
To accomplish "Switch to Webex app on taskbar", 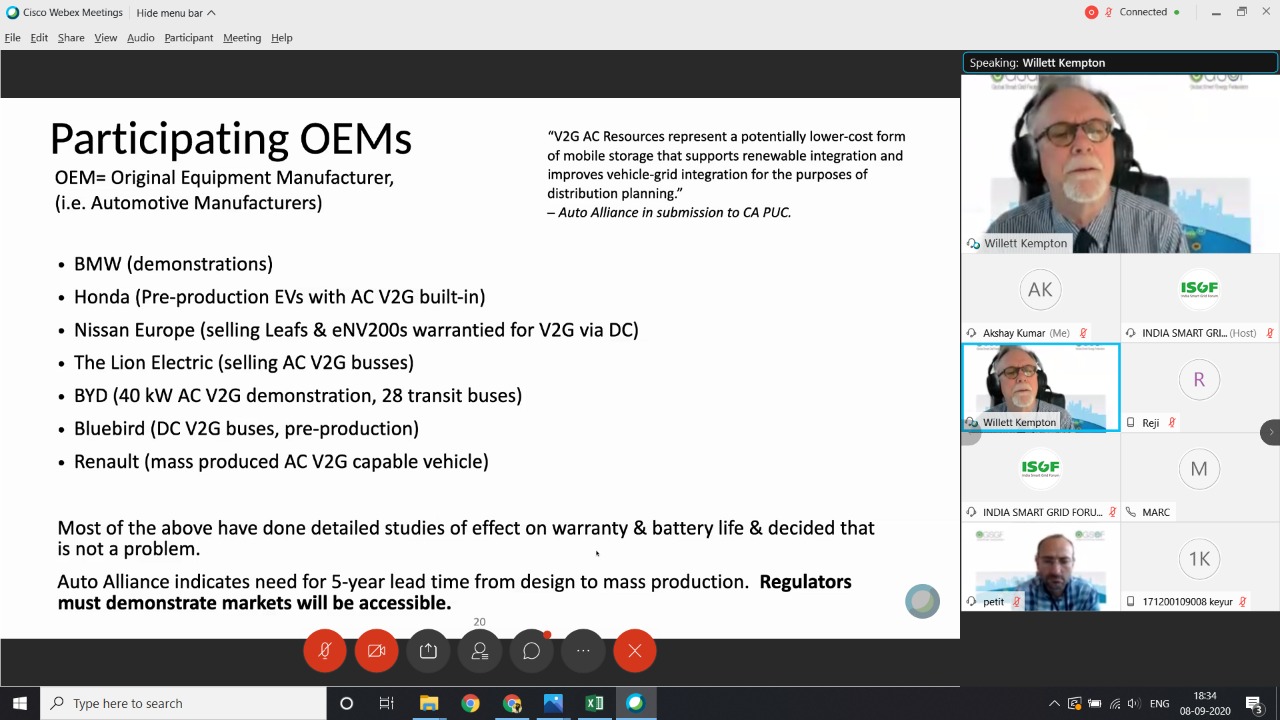I will point(635,703).
